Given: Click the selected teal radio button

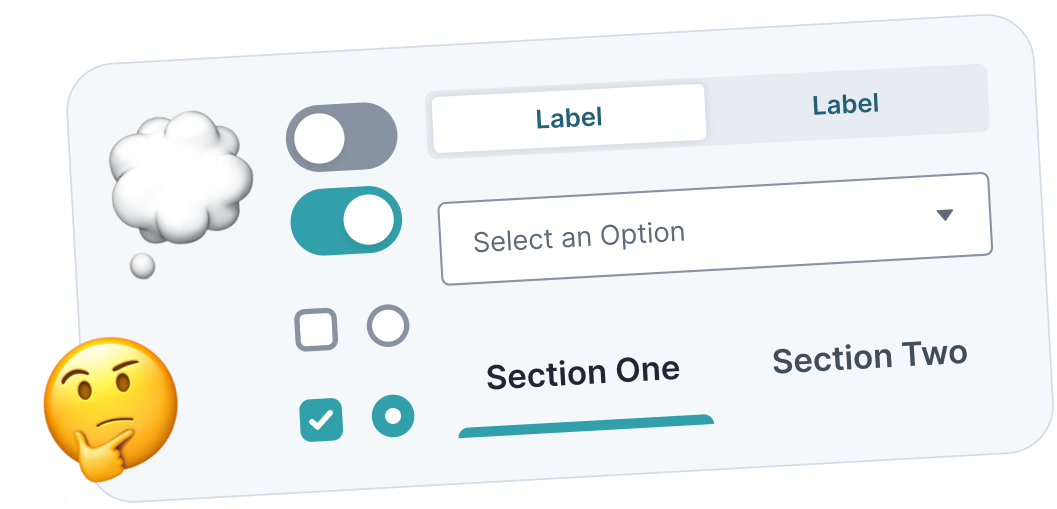Looking at the screenshot, I should coord(393,415).
